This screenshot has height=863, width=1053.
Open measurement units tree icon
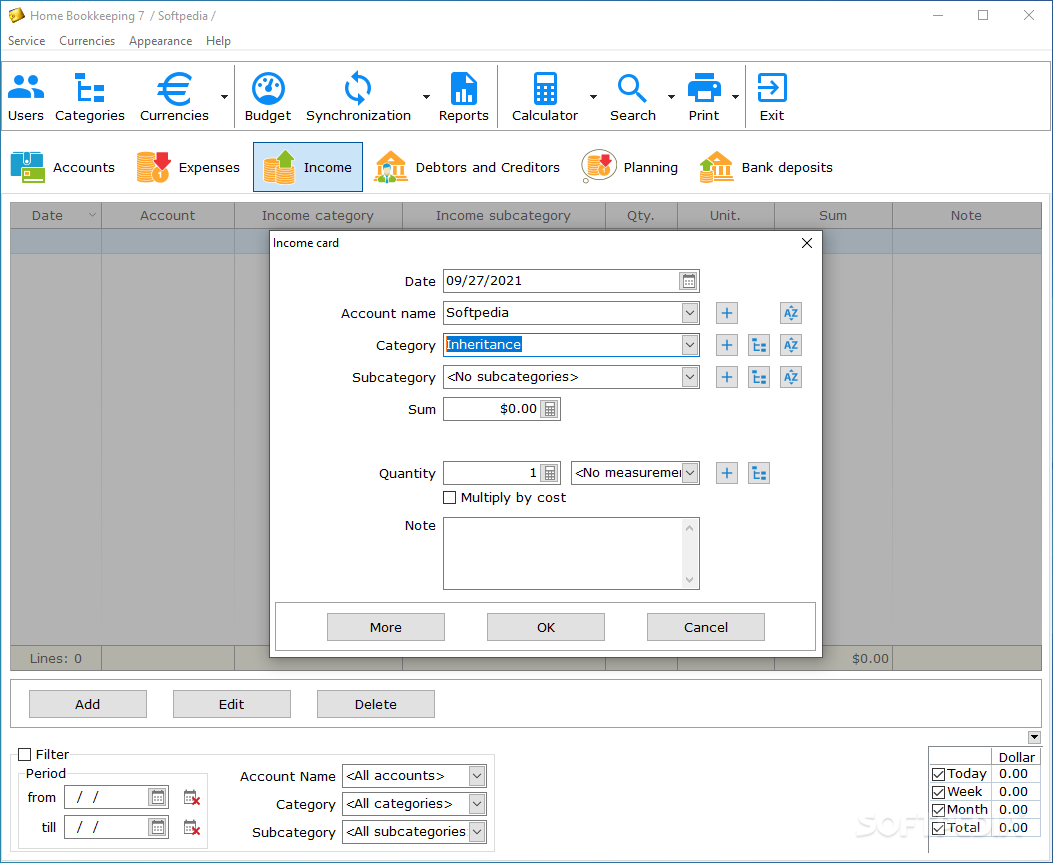click(x=759, y=473)
